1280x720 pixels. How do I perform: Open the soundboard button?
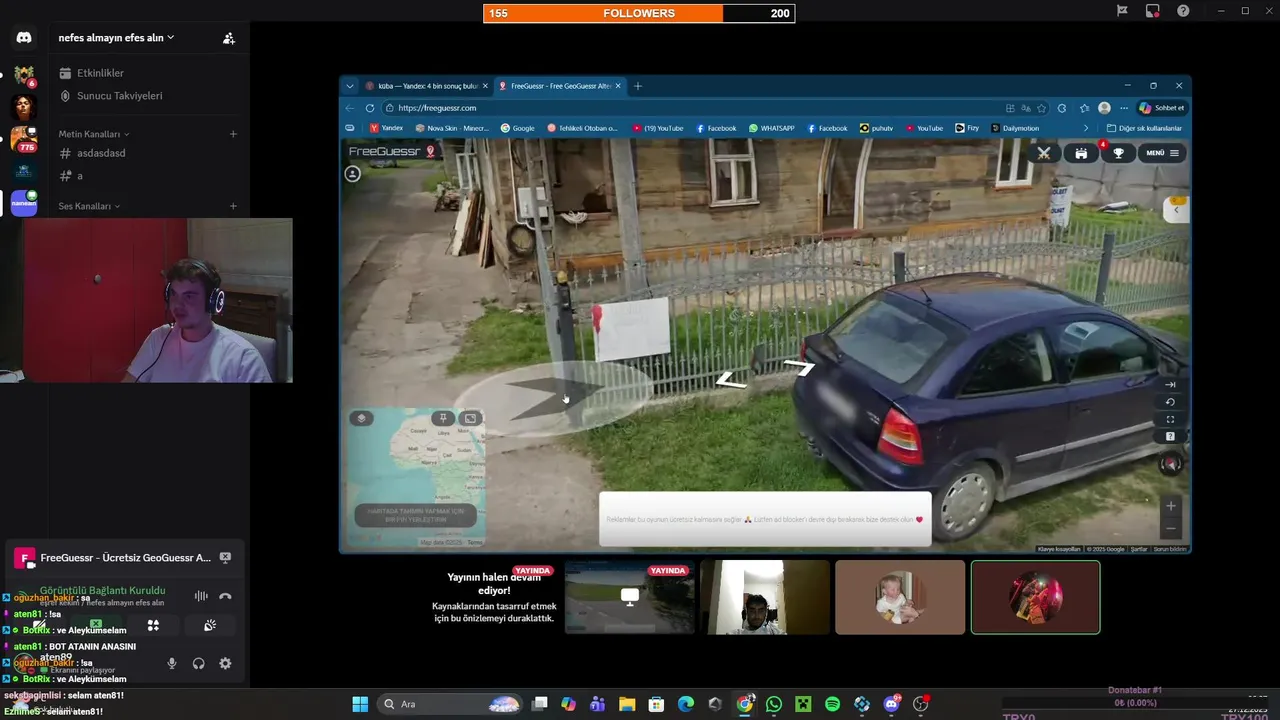[210, 625]
